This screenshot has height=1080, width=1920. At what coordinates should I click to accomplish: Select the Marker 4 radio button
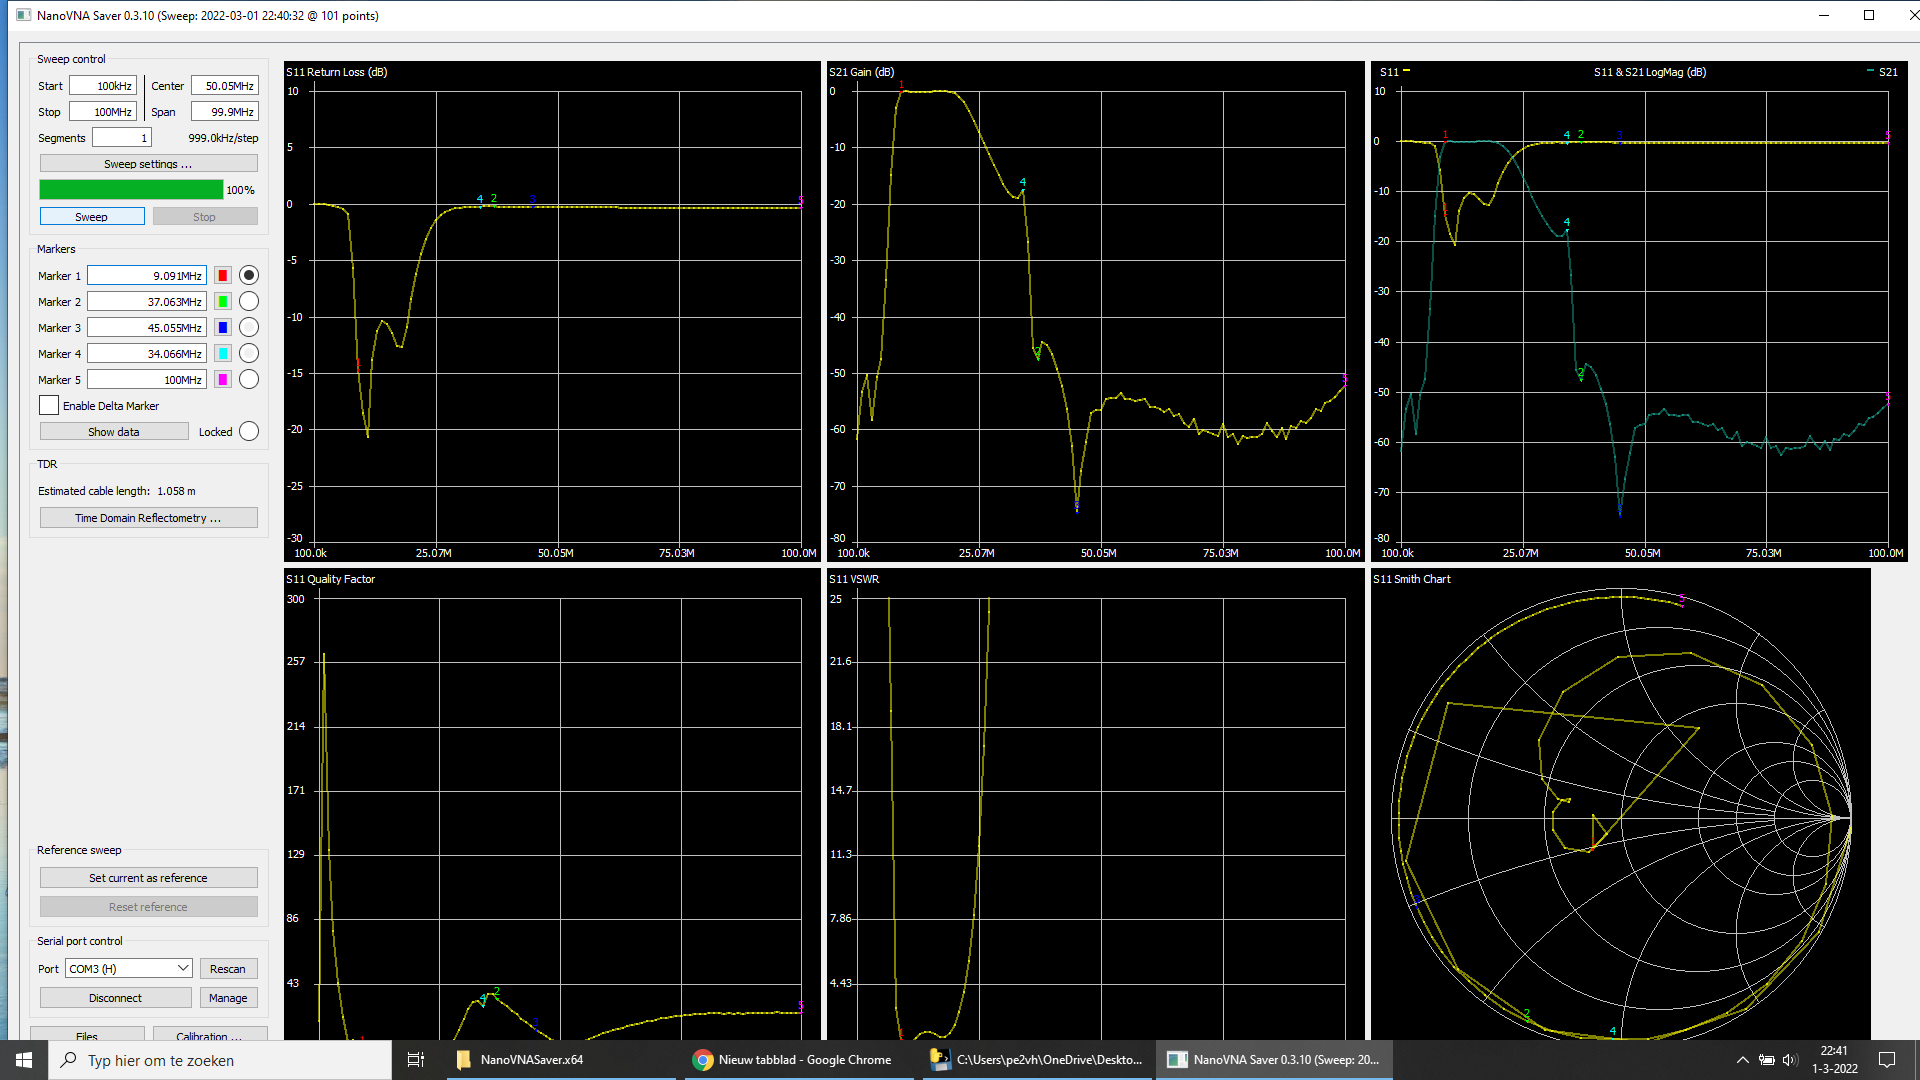[x=249, y=353]
